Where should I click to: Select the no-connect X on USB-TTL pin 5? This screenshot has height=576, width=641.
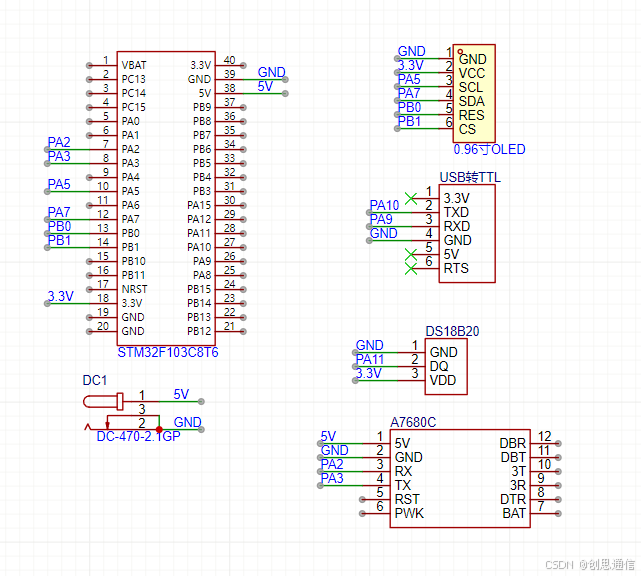tap(411, 255)
